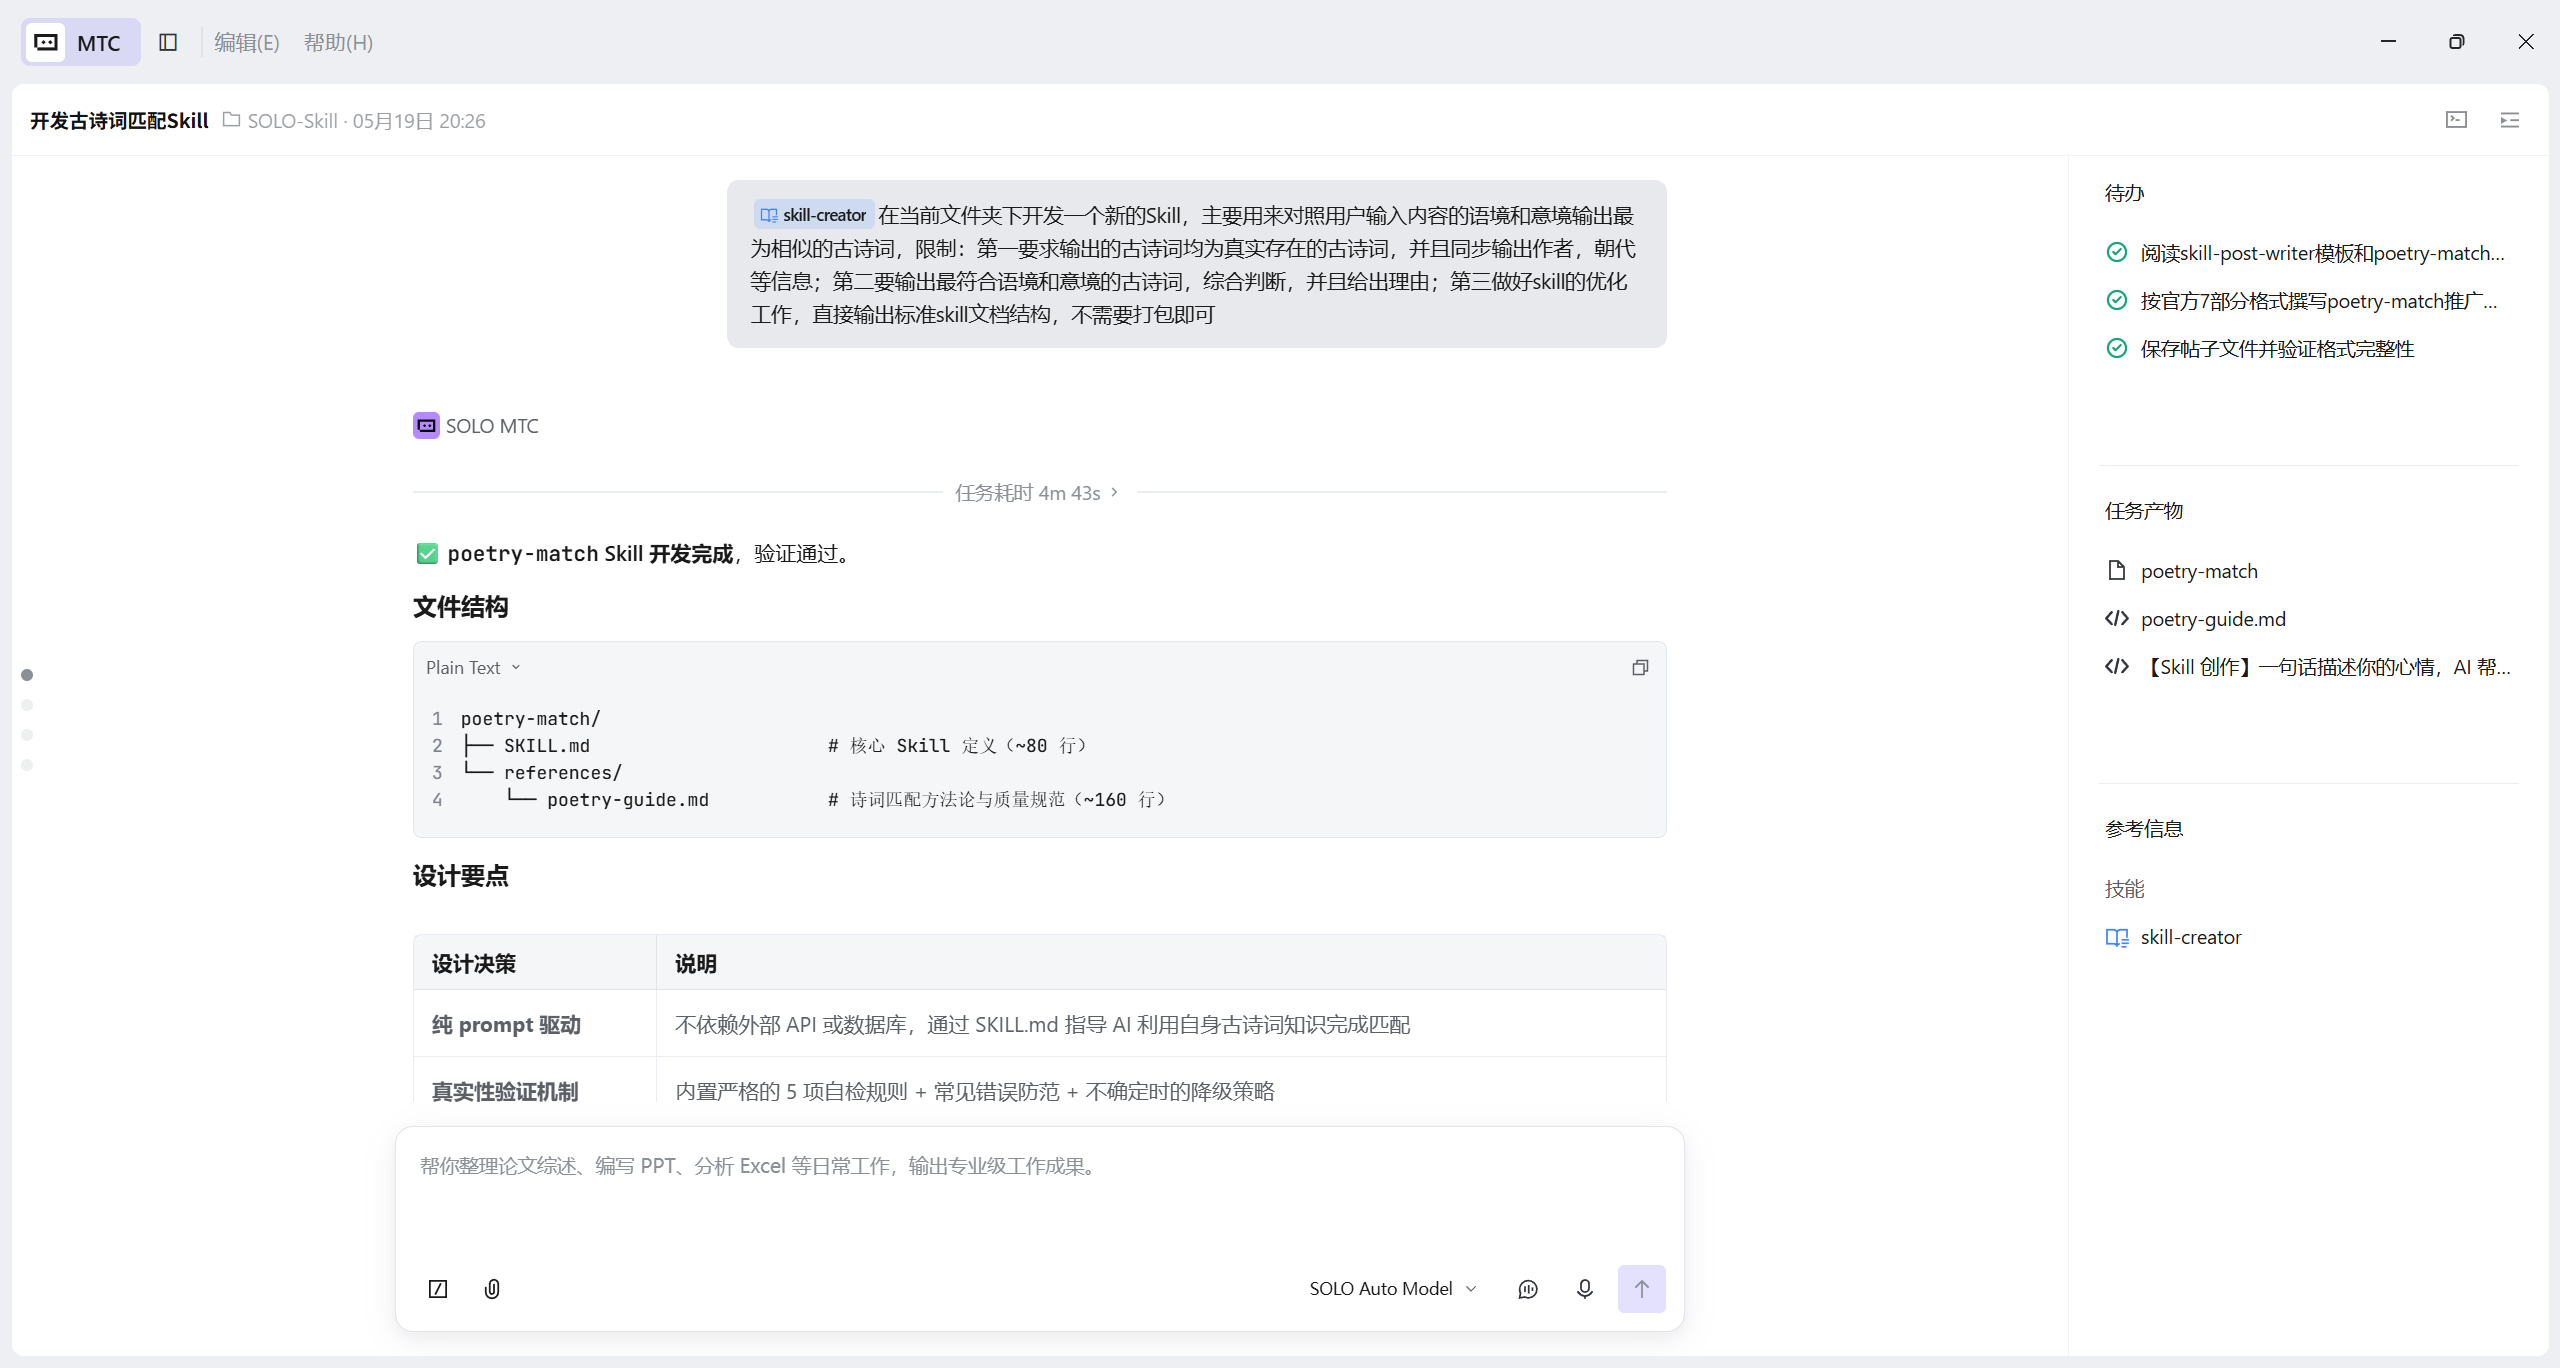Click the 文件结构 heading
The image size is (2560, 1368).
(461, 607)
